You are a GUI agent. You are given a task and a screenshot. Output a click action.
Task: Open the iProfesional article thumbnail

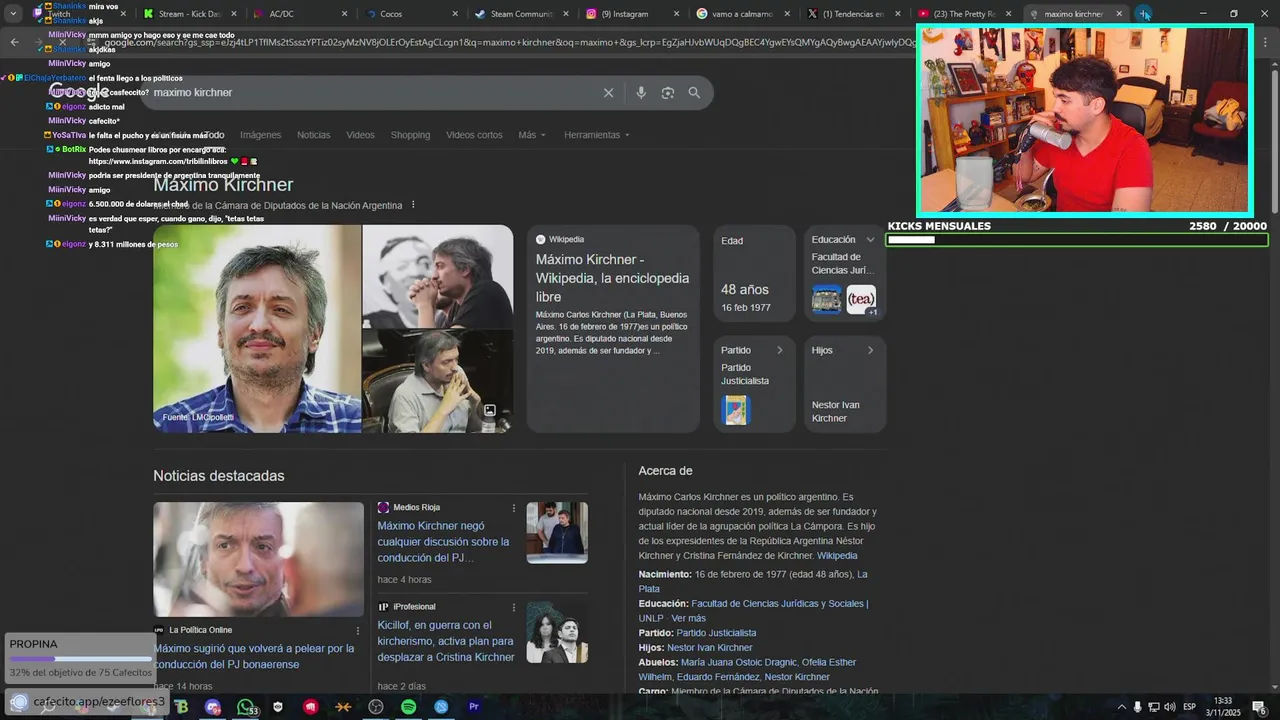557,632
